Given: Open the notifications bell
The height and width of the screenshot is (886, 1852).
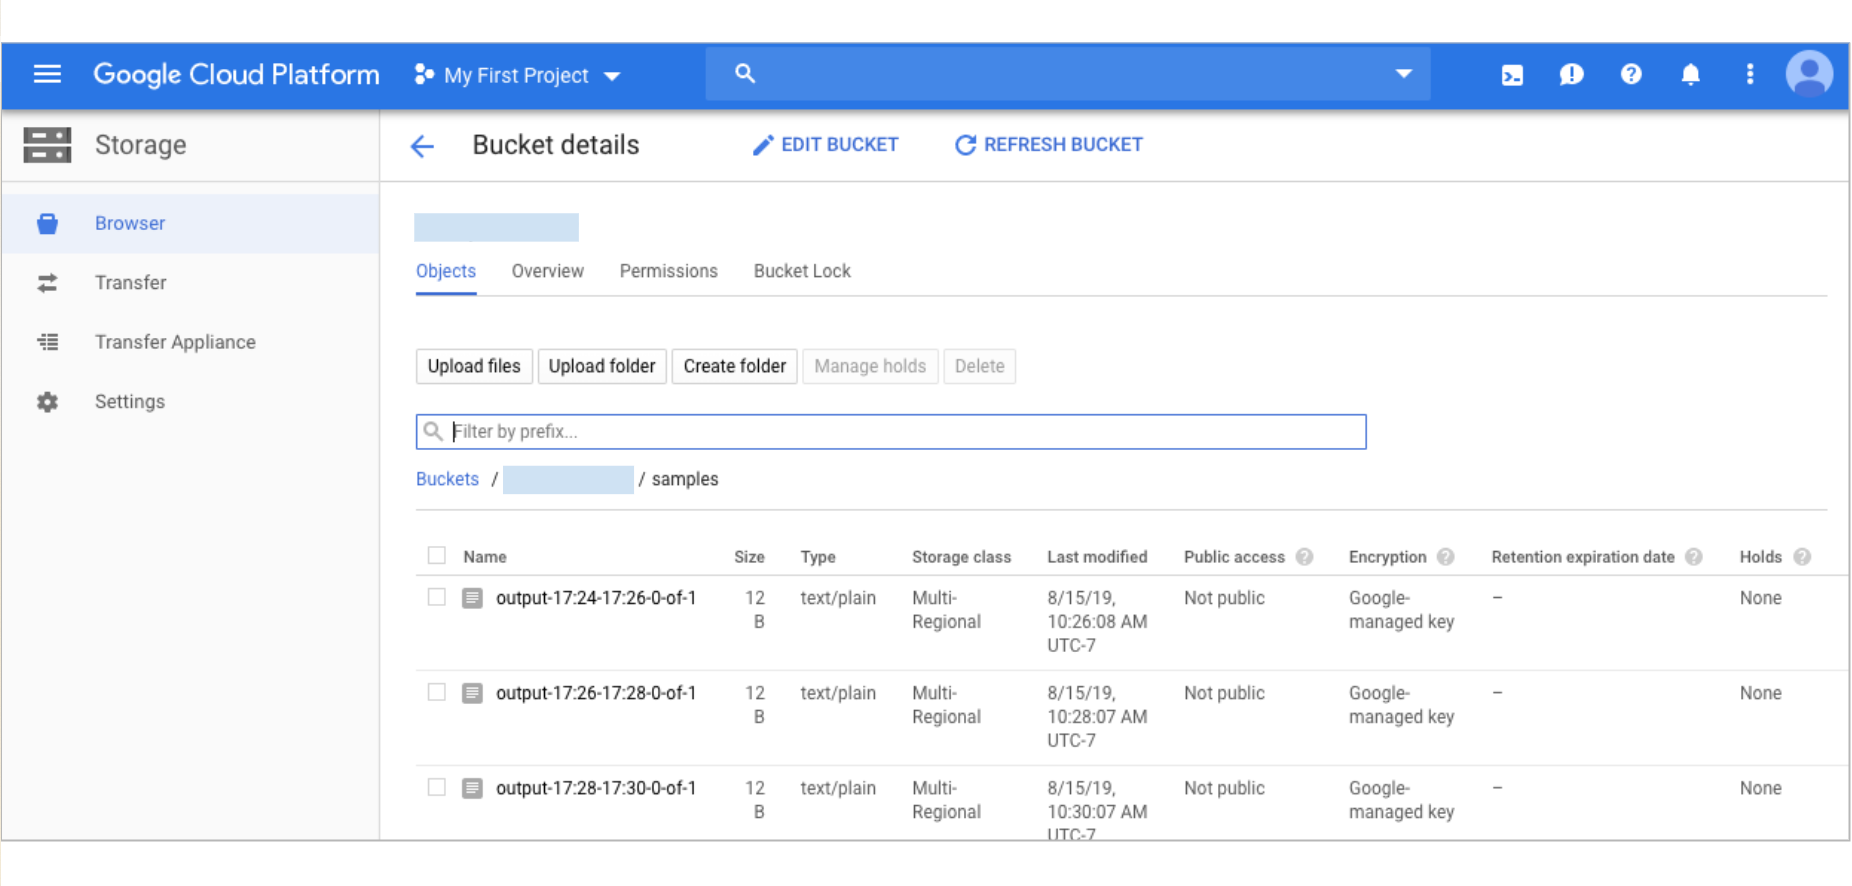Looking at the screenshot, I should pyautogui.click(x=1690, y=75).
